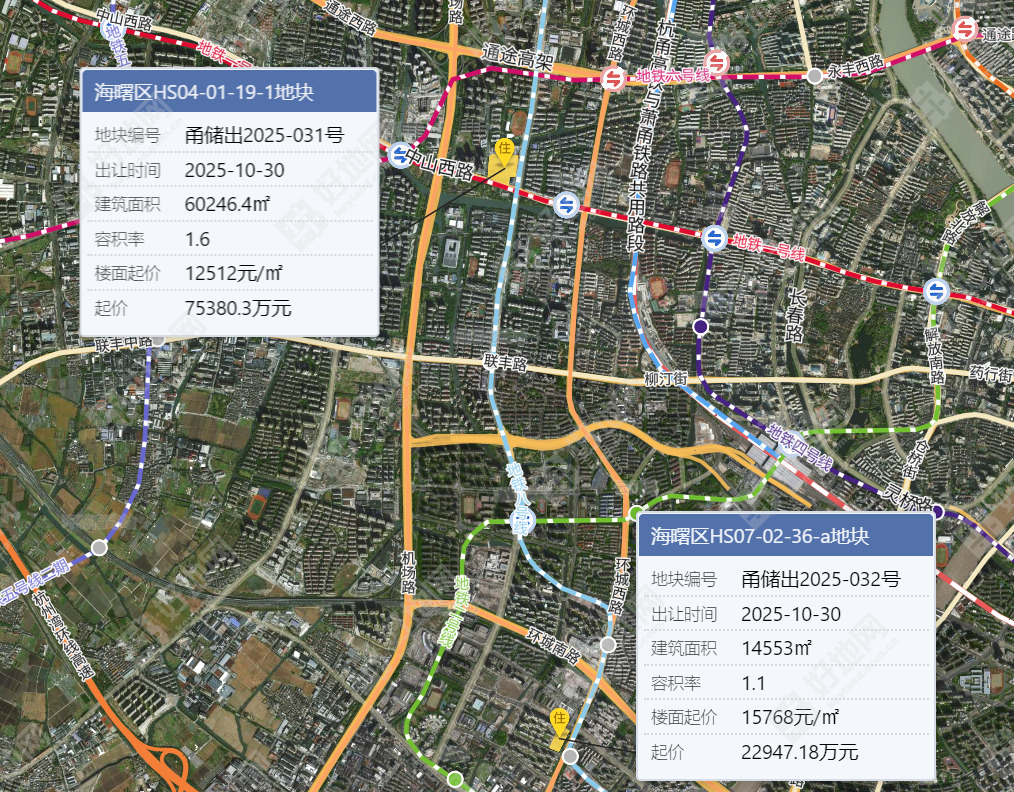The image size is (1014, 792).
Task: Click the 通途高架 road label
Action: 517,56
